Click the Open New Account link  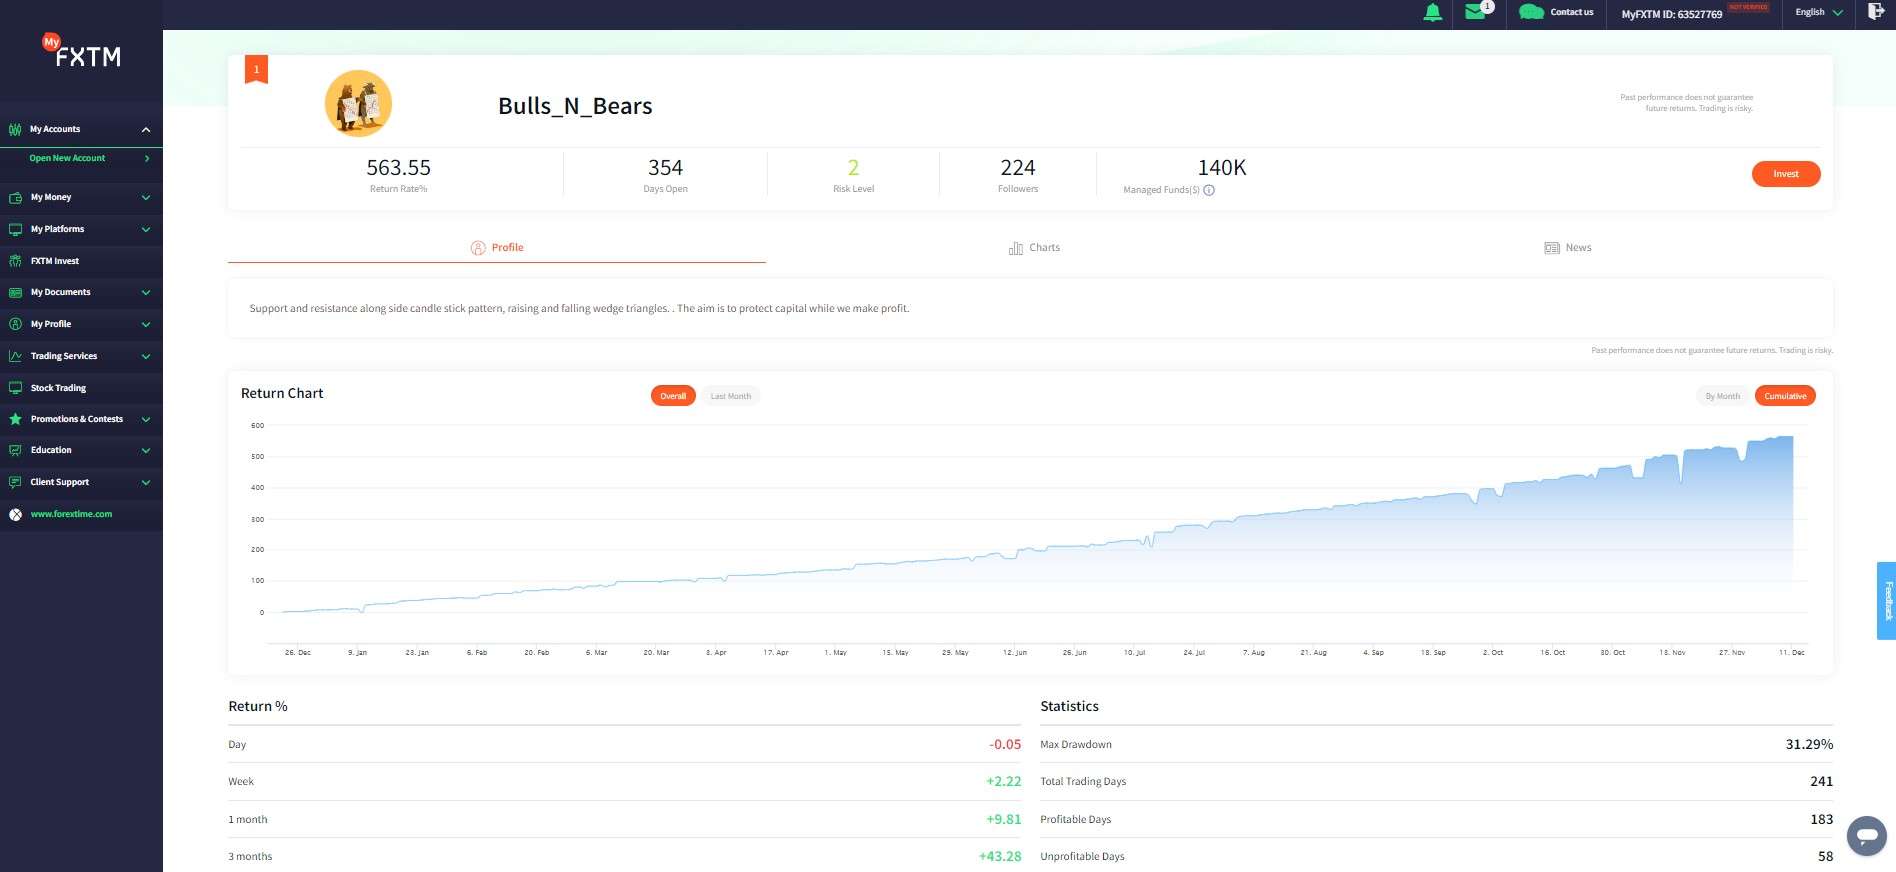67,158
